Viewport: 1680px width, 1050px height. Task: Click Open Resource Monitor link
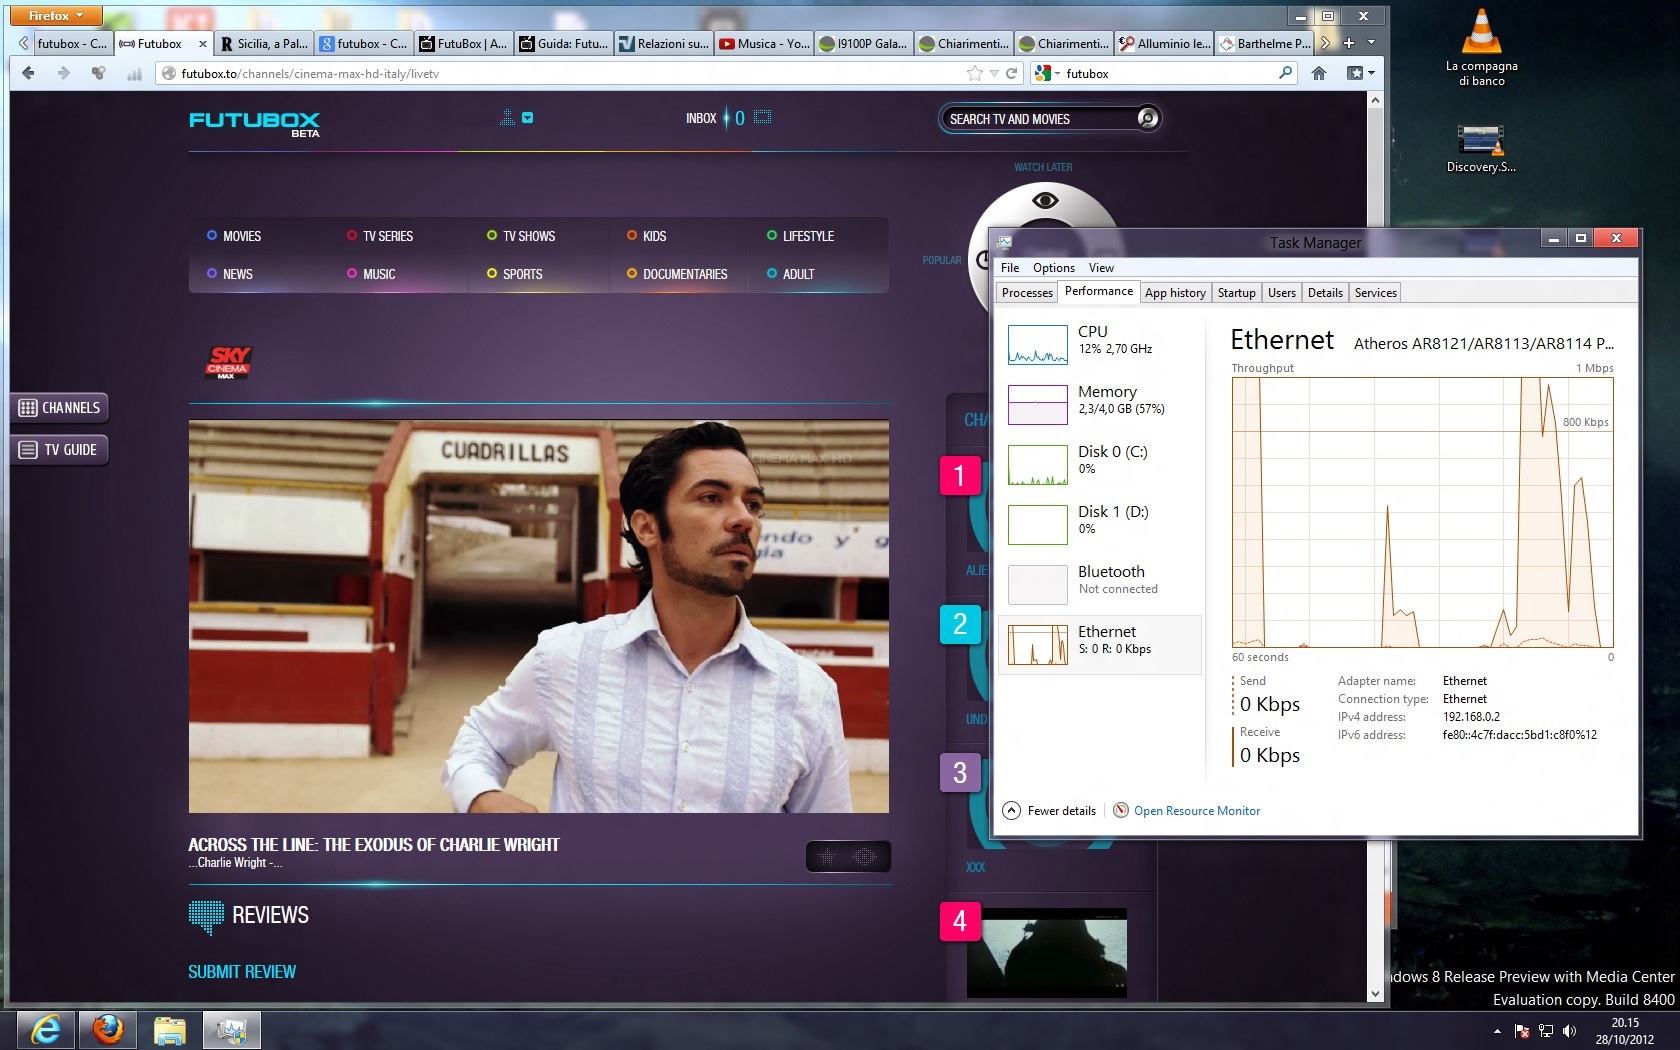point(1197,810)
